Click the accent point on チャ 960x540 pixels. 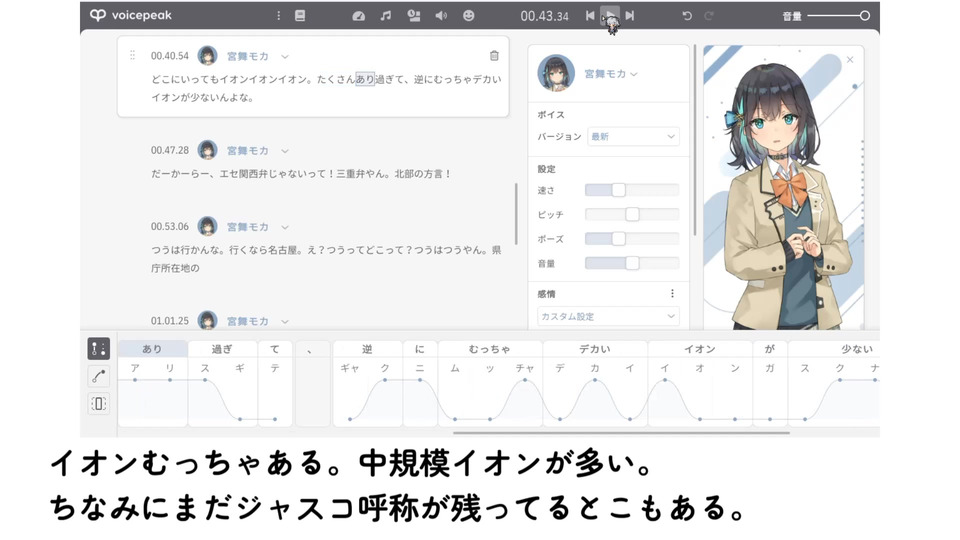point(525,380)
